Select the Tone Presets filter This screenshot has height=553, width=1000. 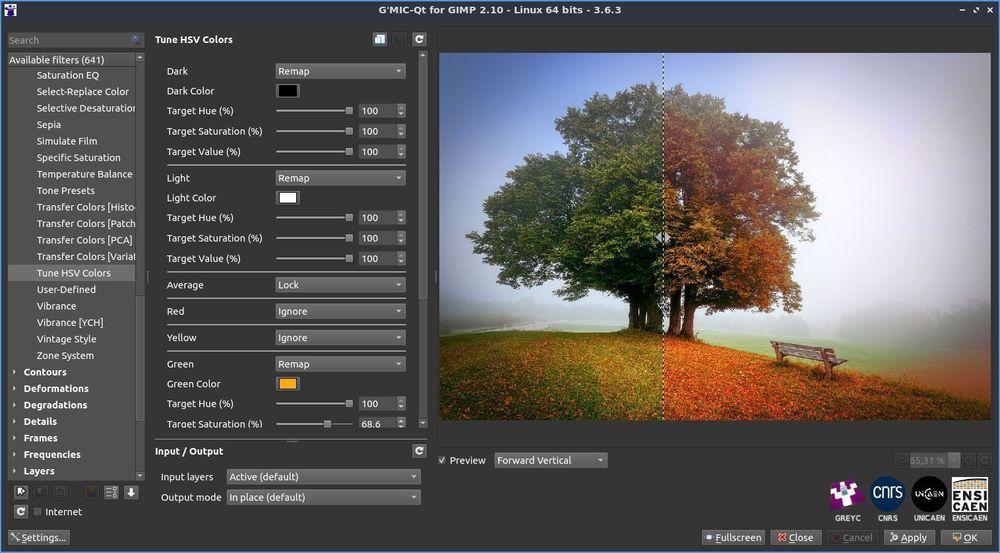pos(66,191)
